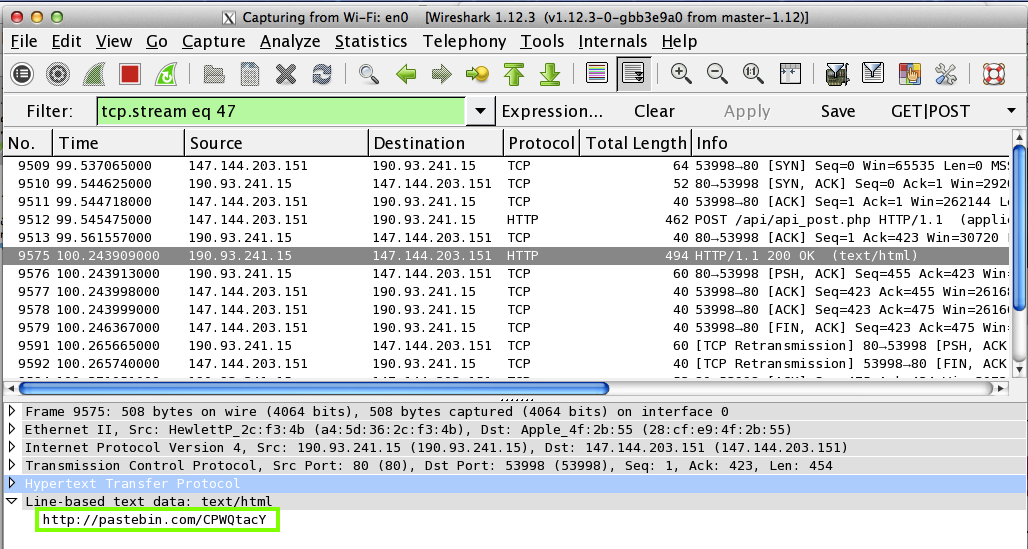Close the capture file X icon
This screenshot has width=1028, height=549.
tap(286, 74)
